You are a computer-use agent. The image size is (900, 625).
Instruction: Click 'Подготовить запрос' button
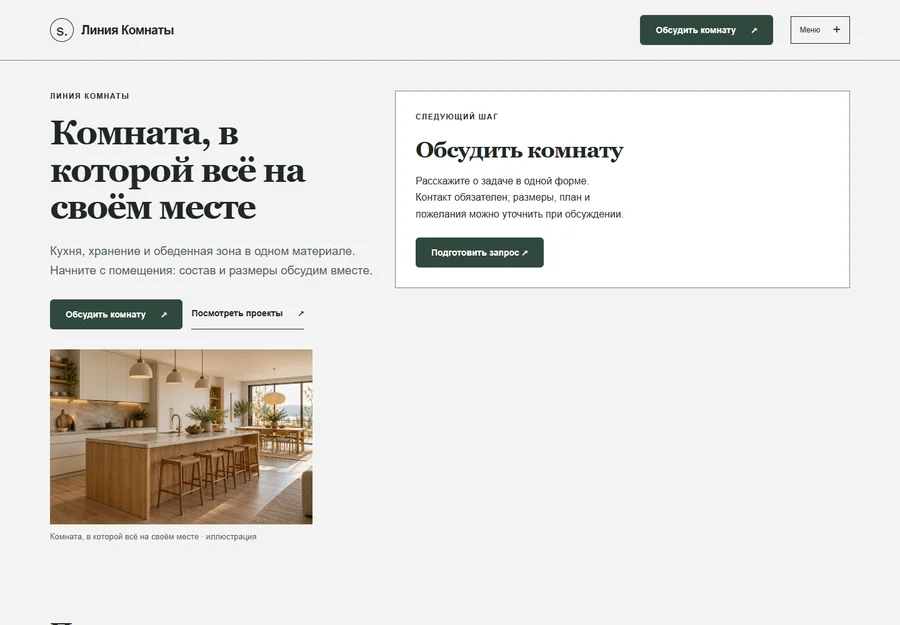[479, 253]
